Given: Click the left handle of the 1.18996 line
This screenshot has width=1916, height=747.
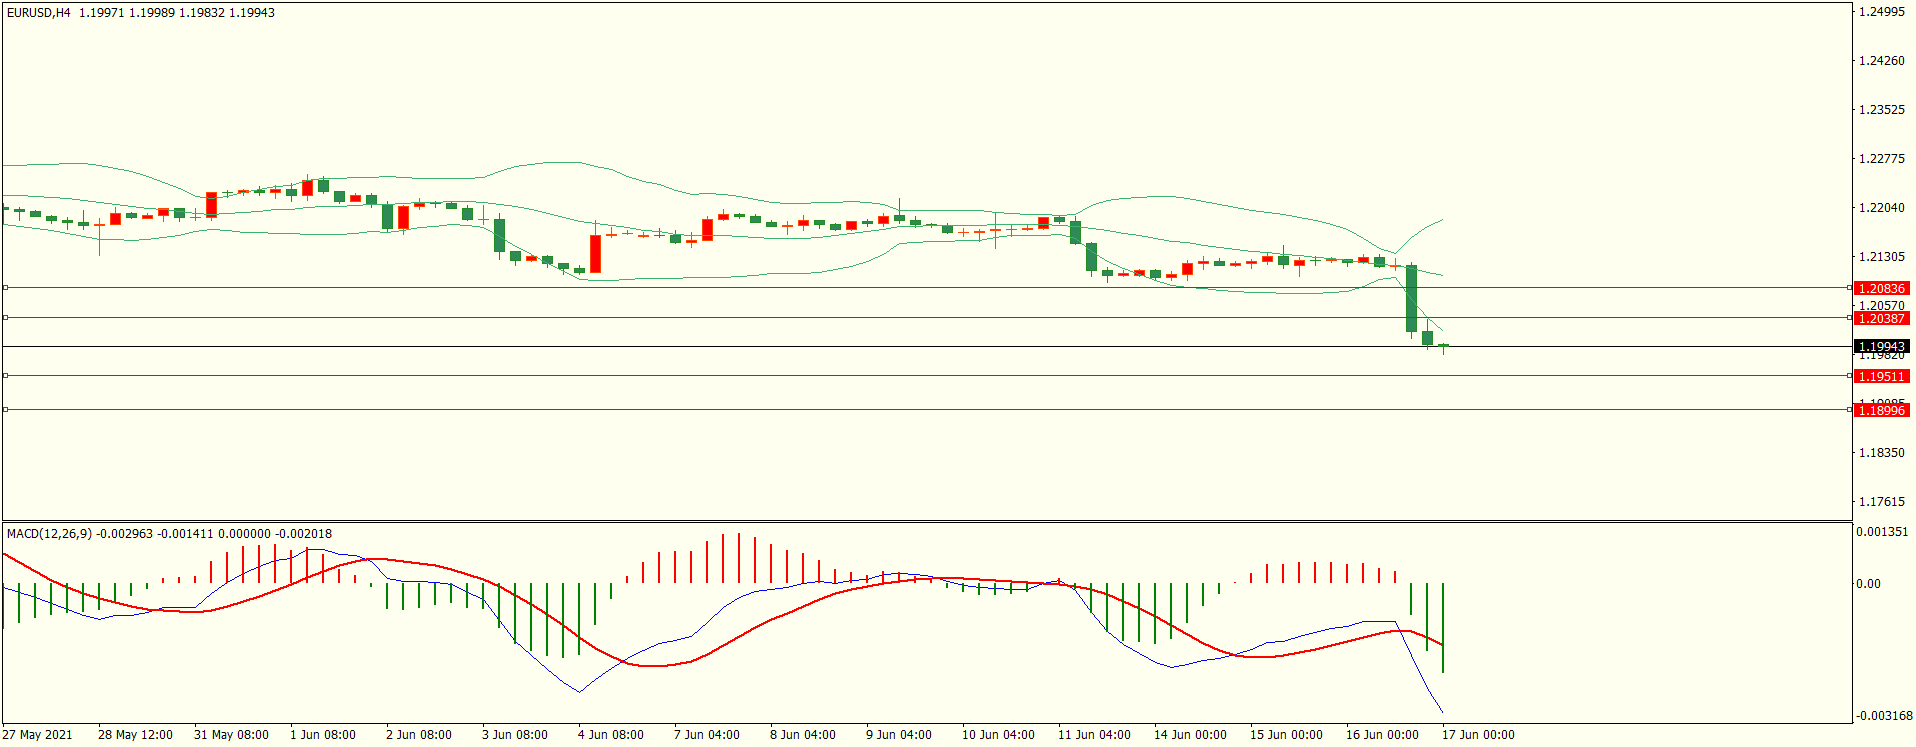Looking at the screenshot, I should [5, 410].
